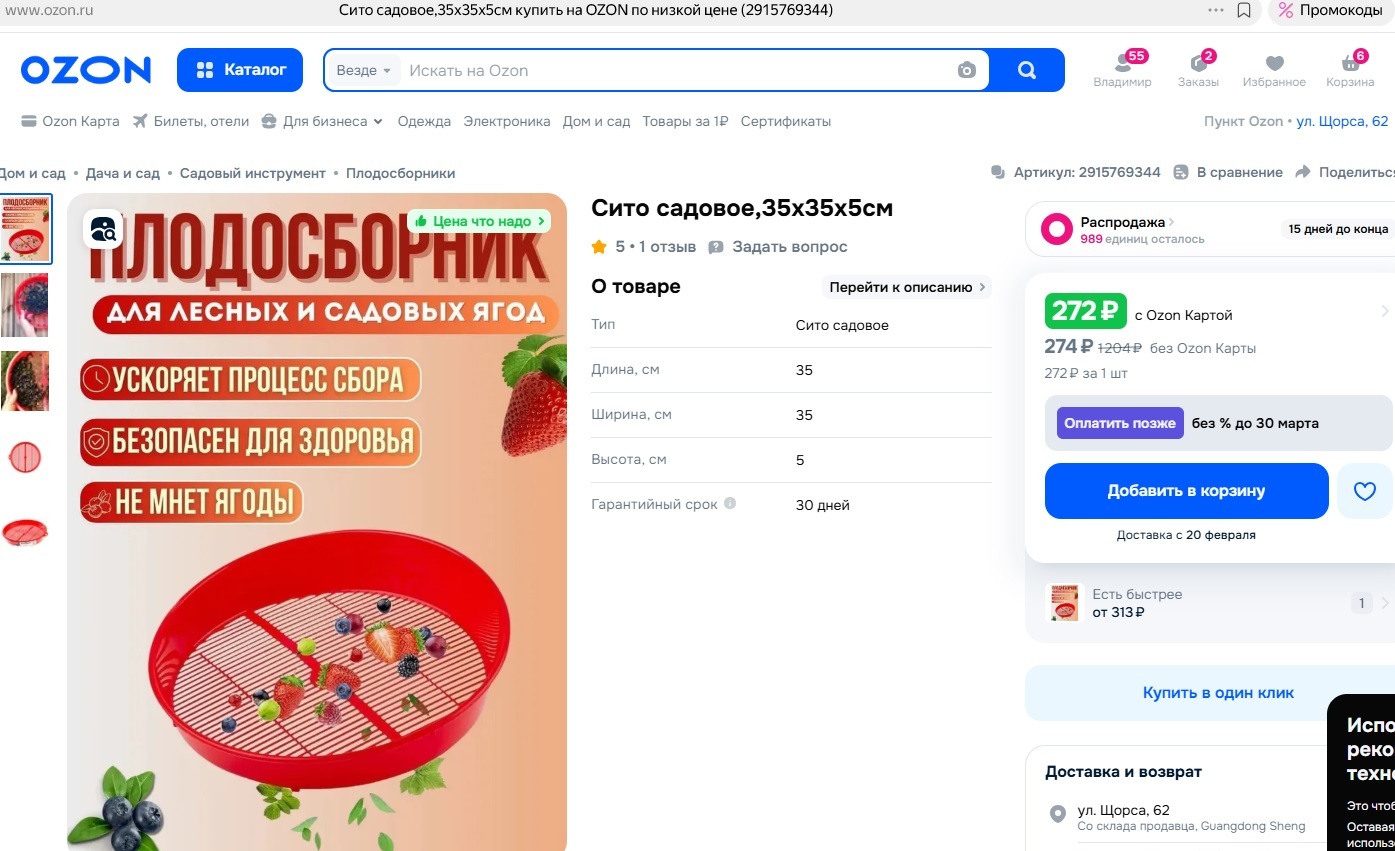Open Дом и сад navigation item
Screen dimensions: 1395x851
[596, 121]
